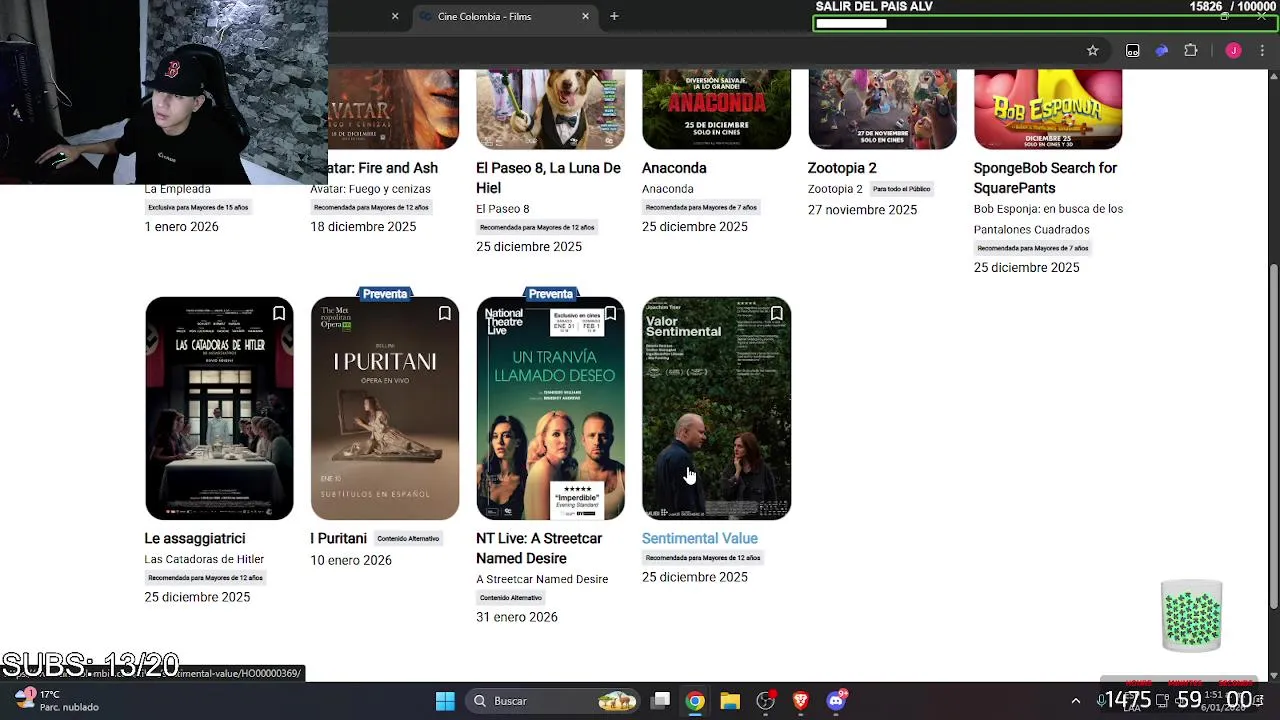Screen dimensions: 1280x720
Task: Open the Brave browser taskbar icon
Action: coord(800,701)
